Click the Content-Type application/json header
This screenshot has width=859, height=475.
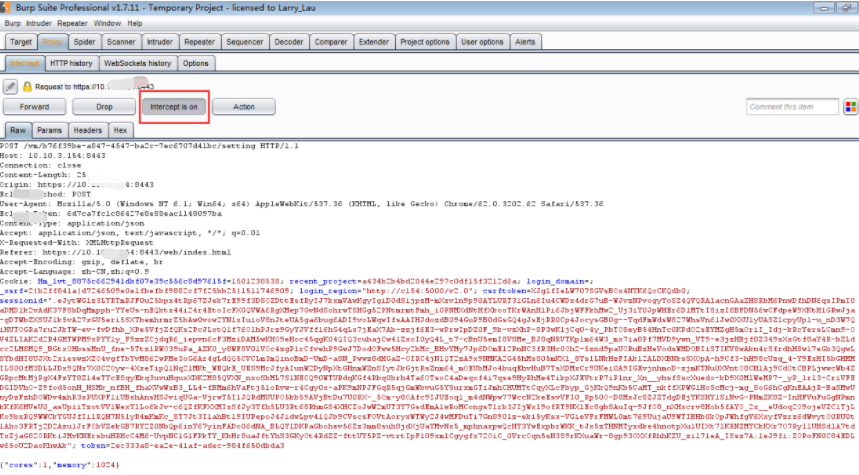pos(72,224)
